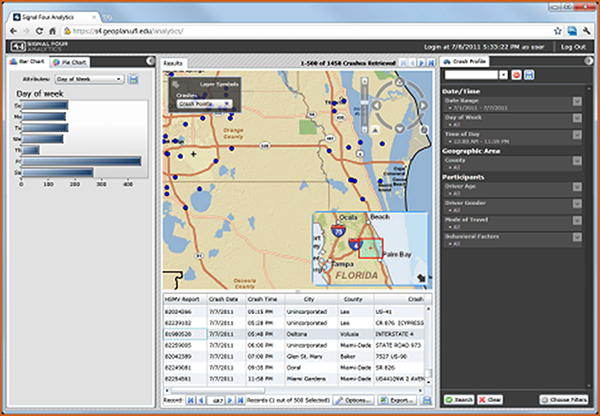This screenshot has height=416, width=600.
Task: Bookmark this page with the star
Action: coord(558,31)
